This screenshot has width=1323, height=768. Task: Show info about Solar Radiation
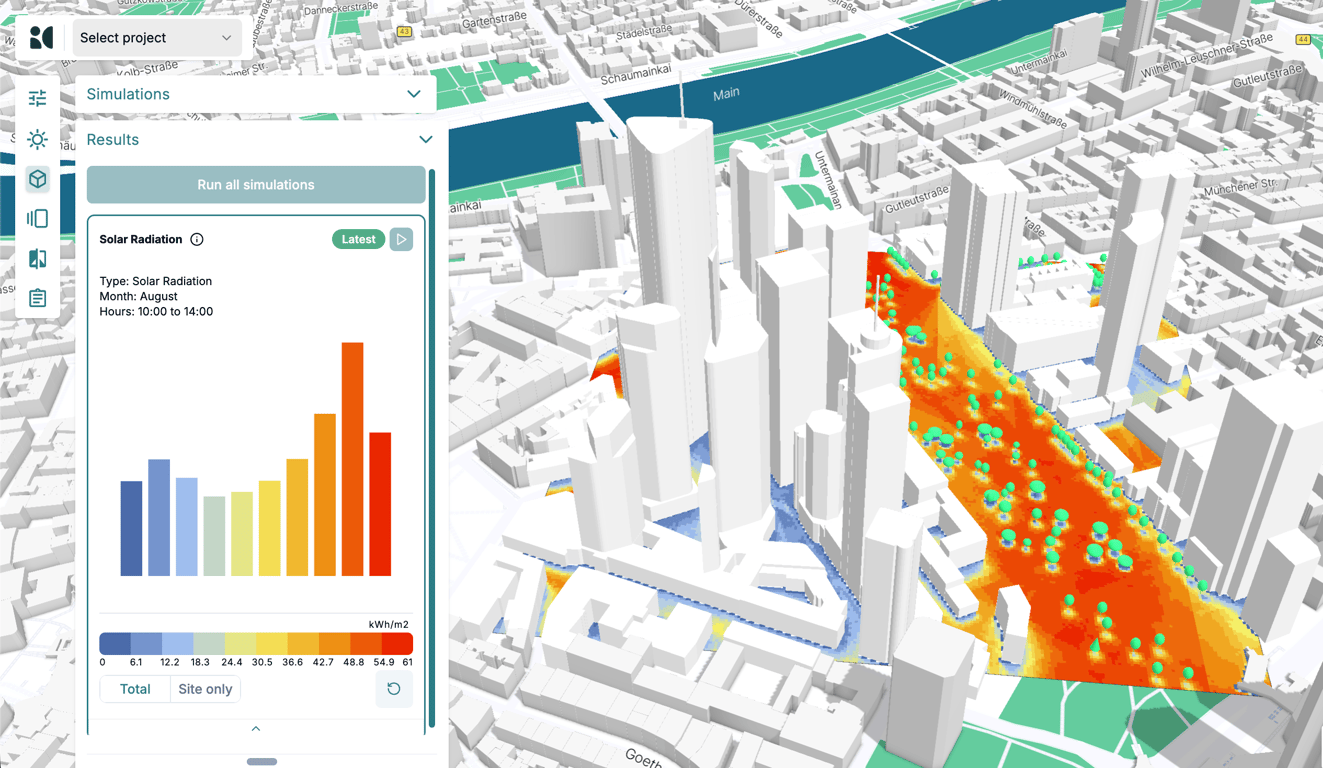click(x=197, y=240)
